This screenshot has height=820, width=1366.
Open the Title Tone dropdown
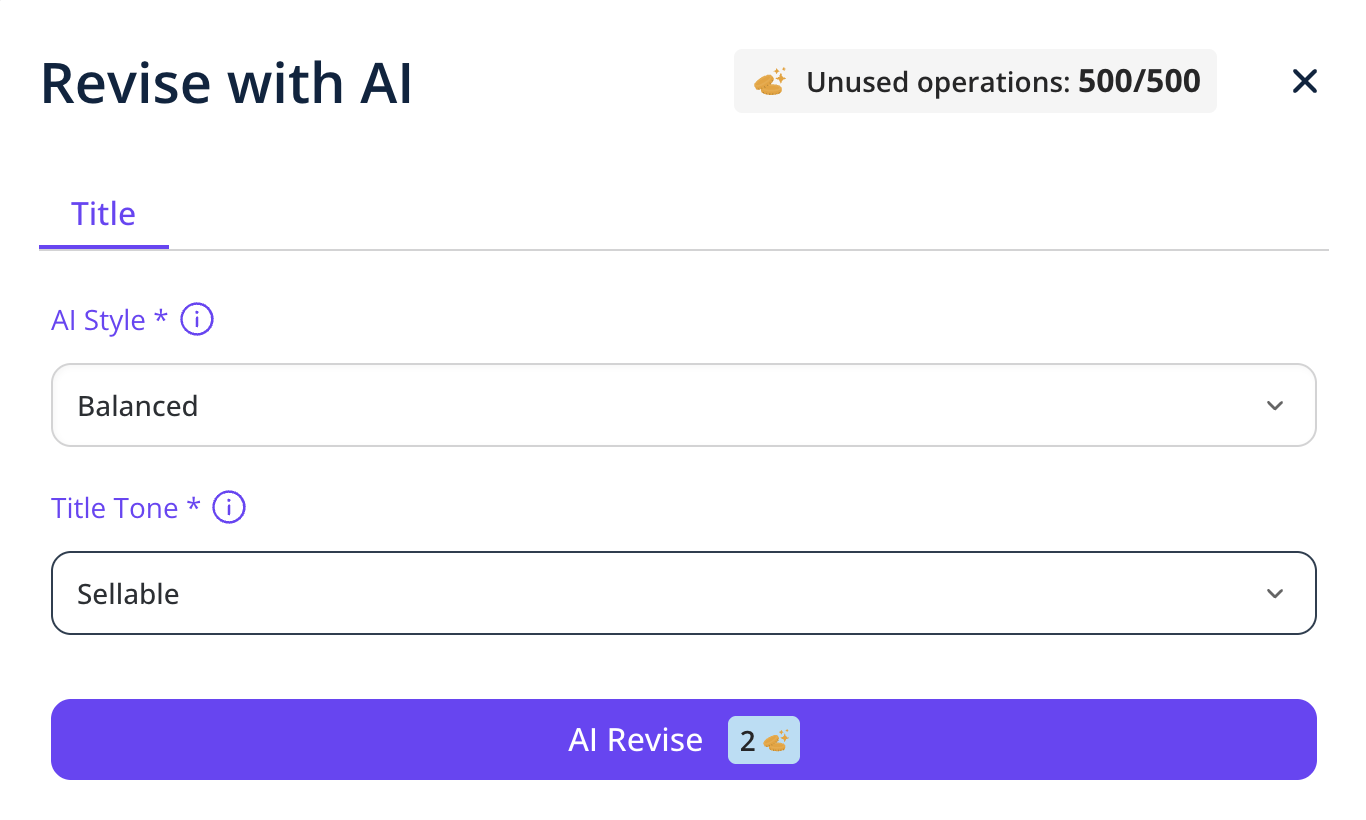683,594
